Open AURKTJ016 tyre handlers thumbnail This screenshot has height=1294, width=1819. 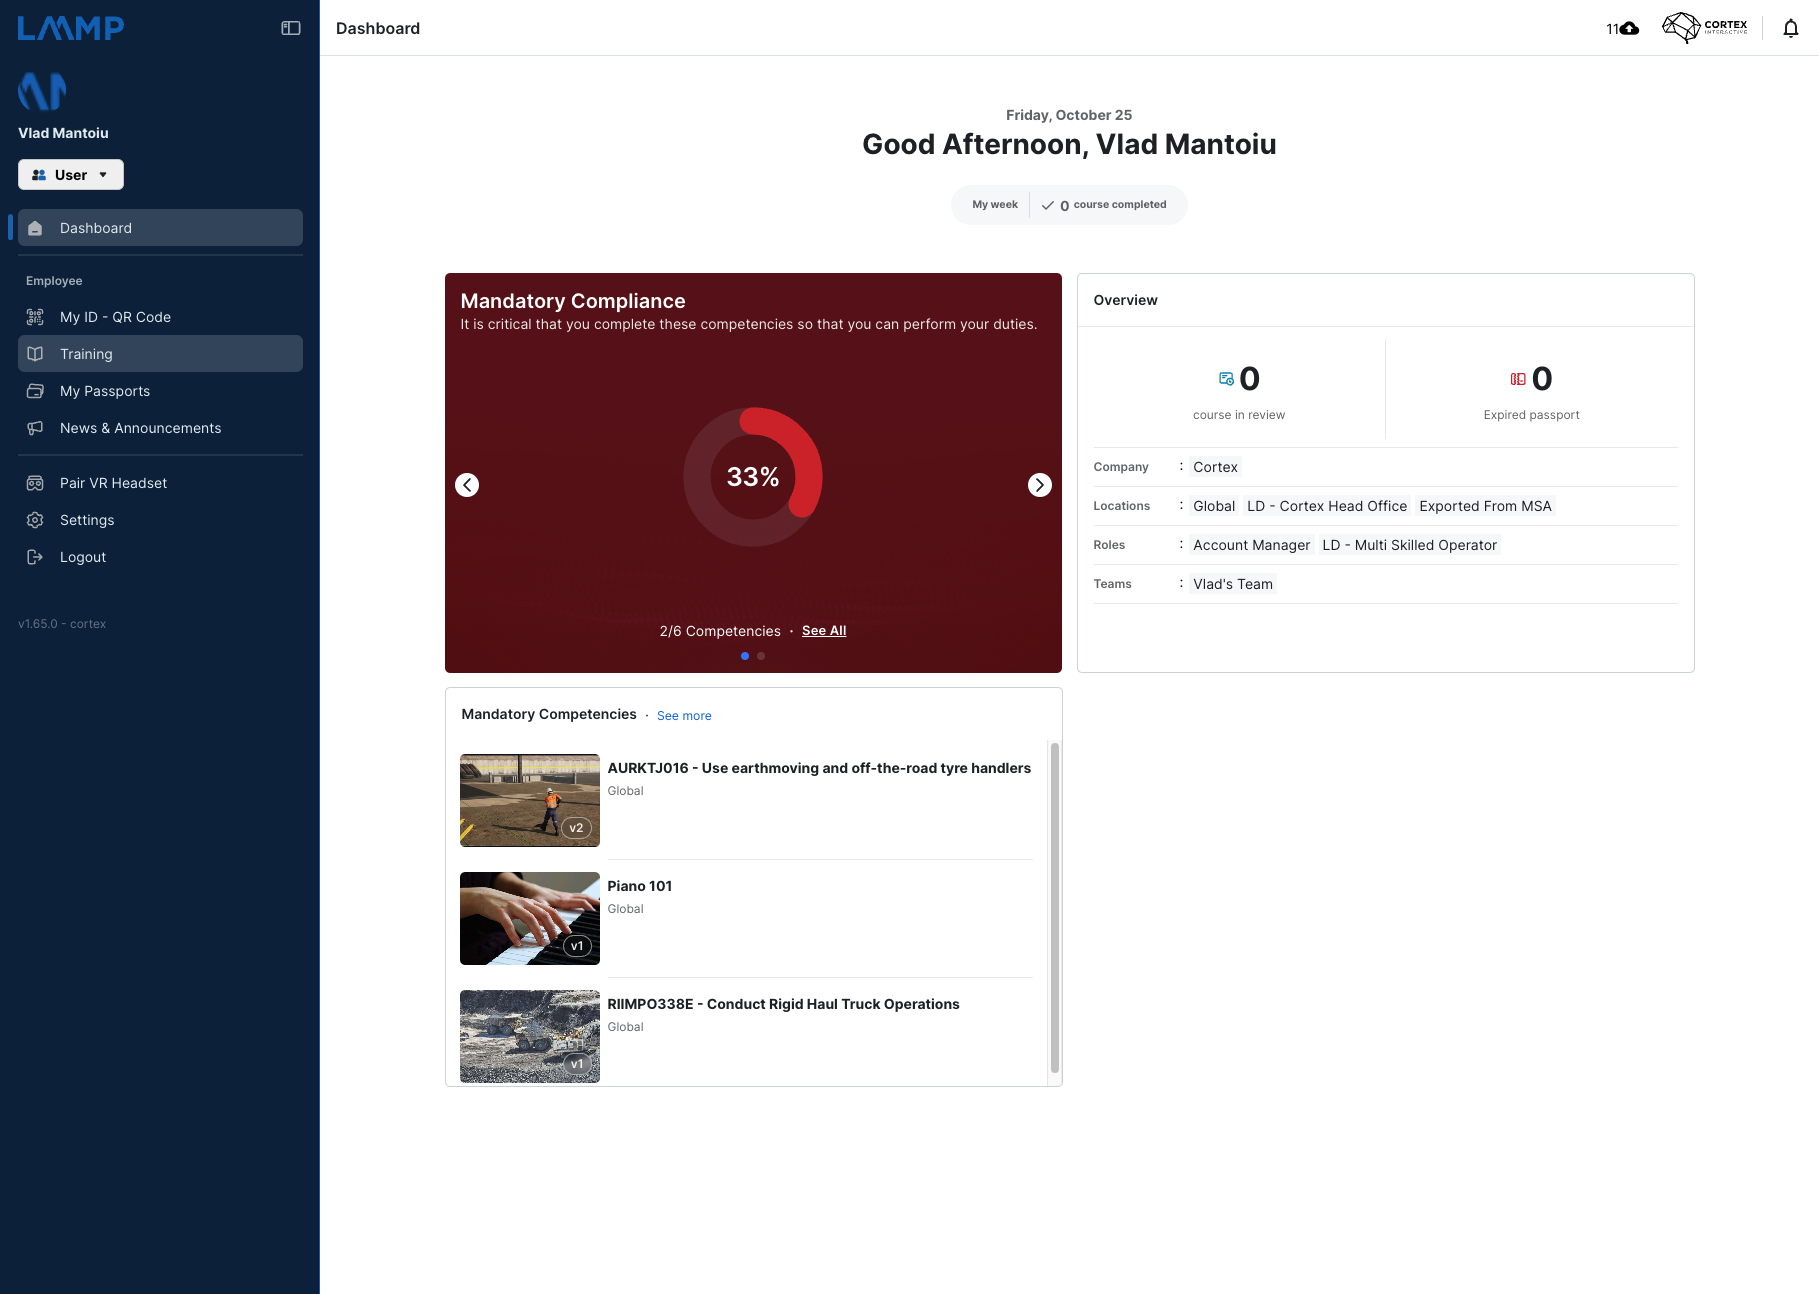[530, 800]
